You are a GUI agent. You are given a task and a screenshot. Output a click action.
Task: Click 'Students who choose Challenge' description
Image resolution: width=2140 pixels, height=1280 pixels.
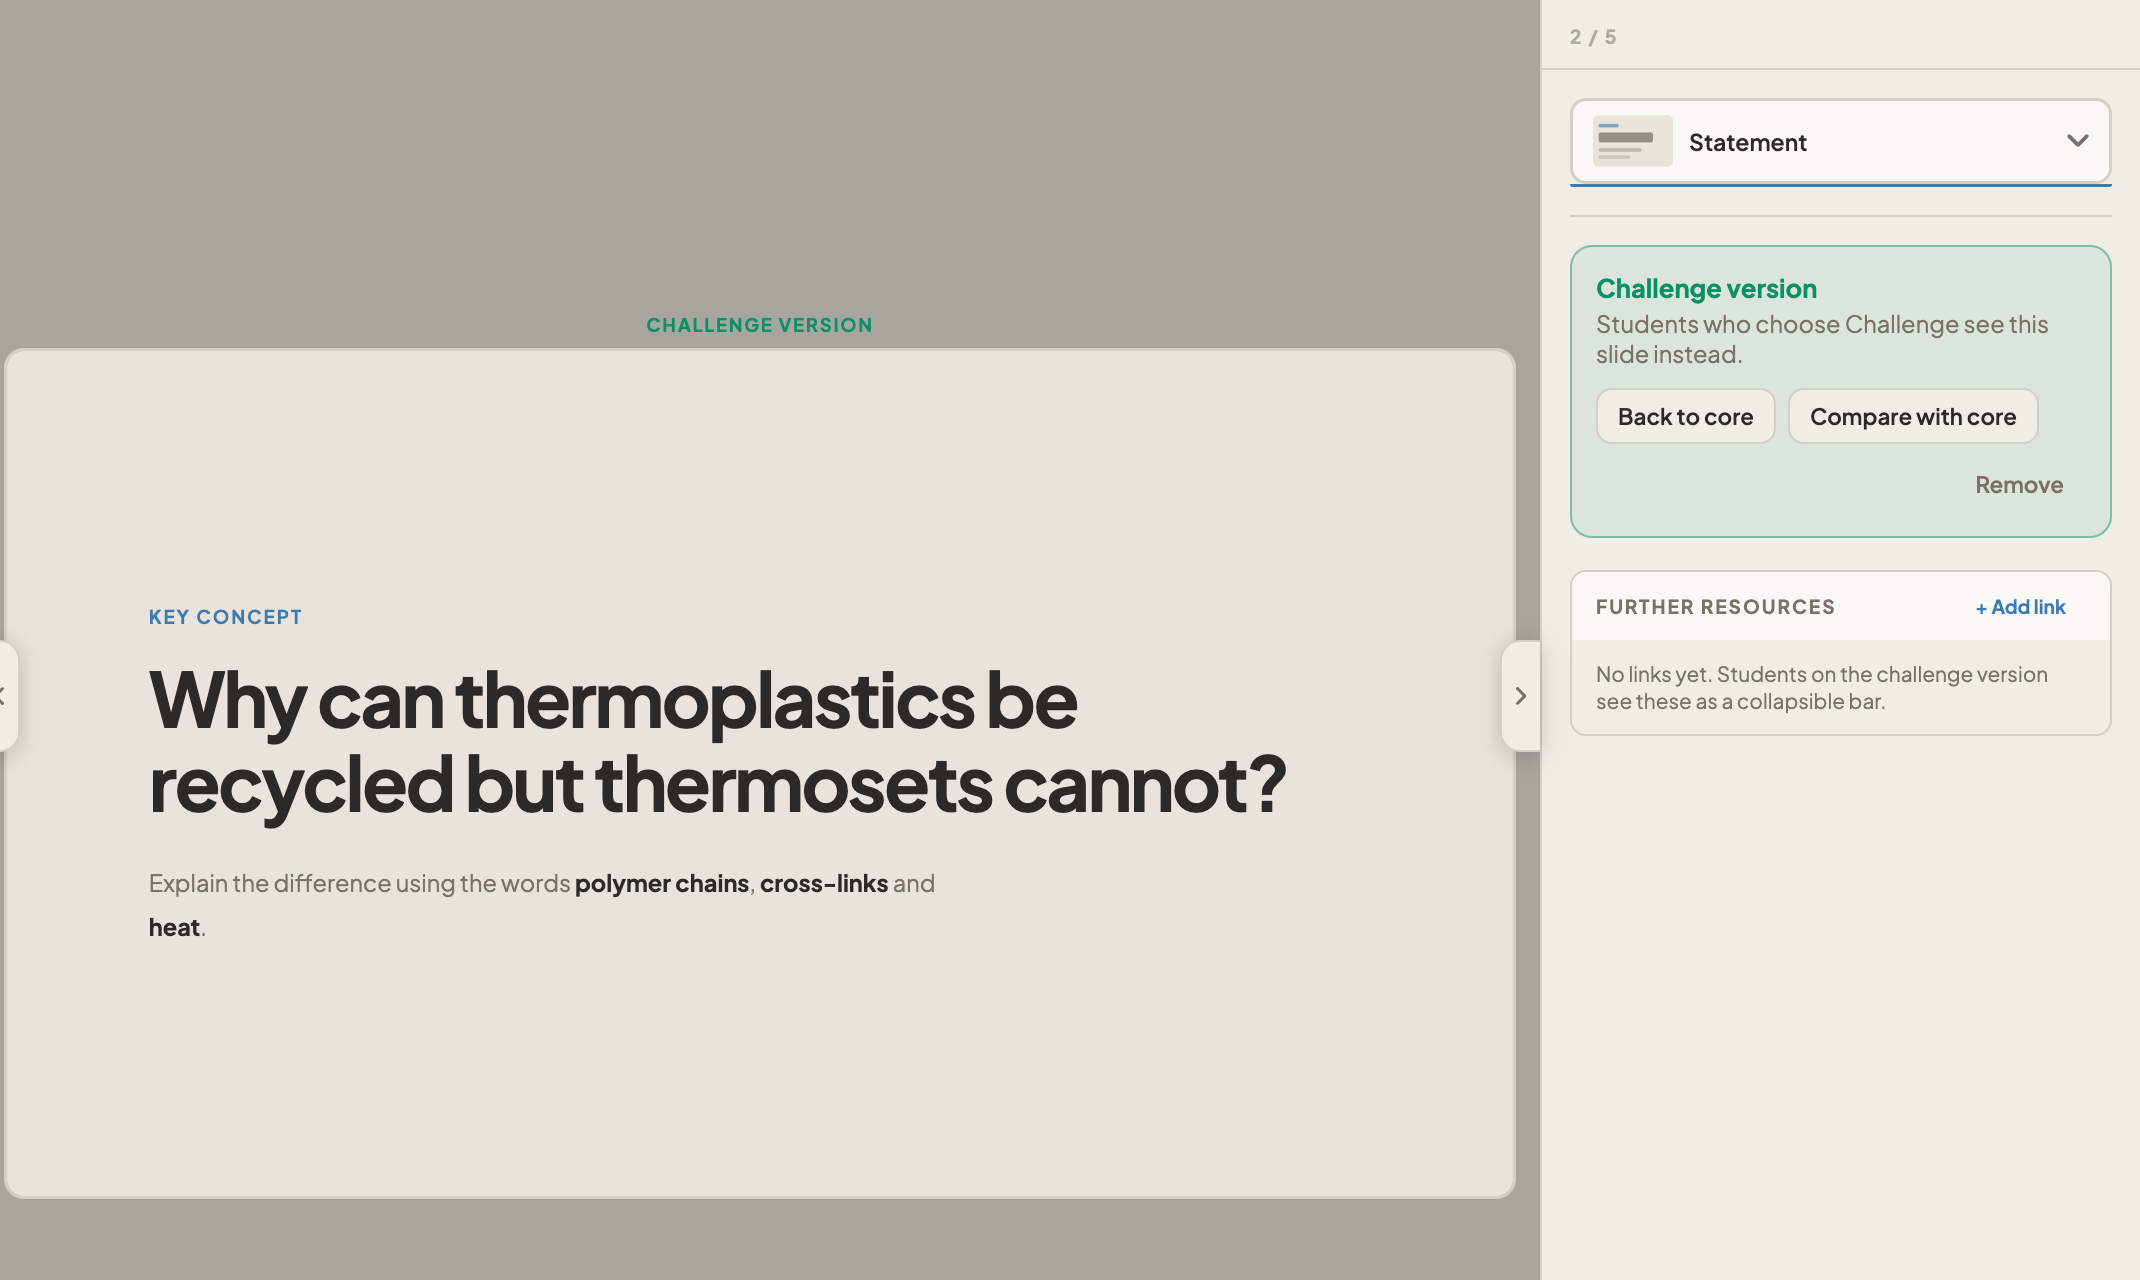(1821, 339)
